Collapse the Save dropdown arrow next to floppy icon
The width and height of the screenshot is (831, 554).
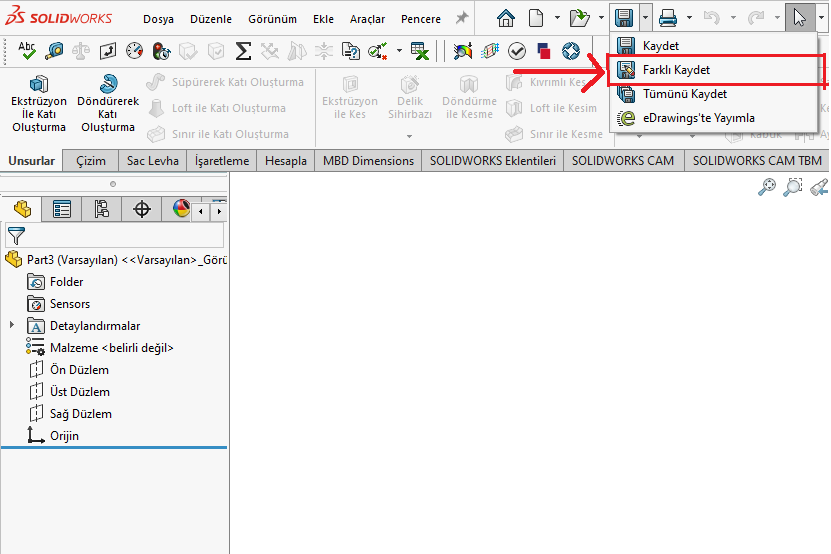646,18
